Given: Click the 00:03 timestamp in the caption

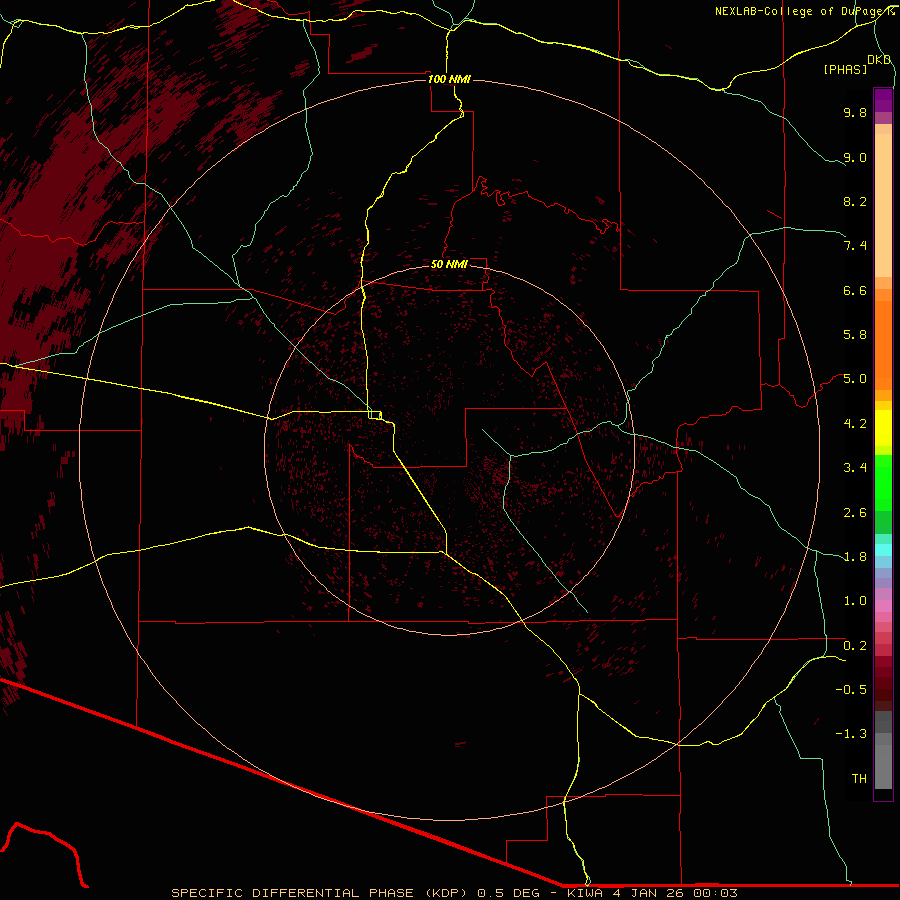Looking at the screenshot, I should point(715,893).
